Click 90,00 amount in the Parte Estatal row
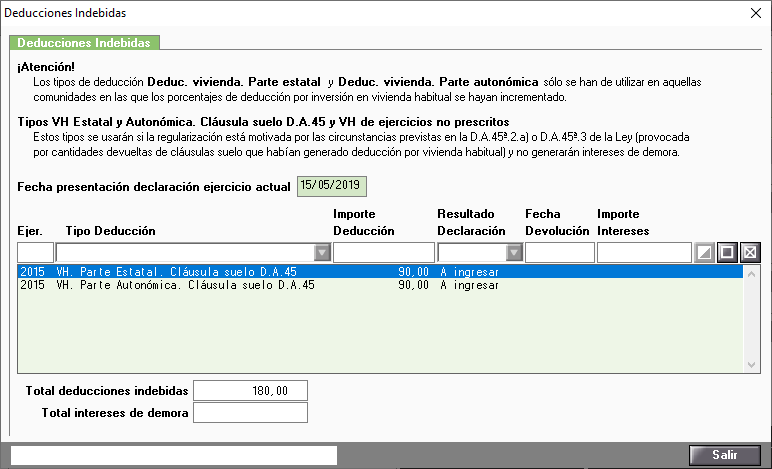This screenshot has height=469, width=772. click(413, 272)
